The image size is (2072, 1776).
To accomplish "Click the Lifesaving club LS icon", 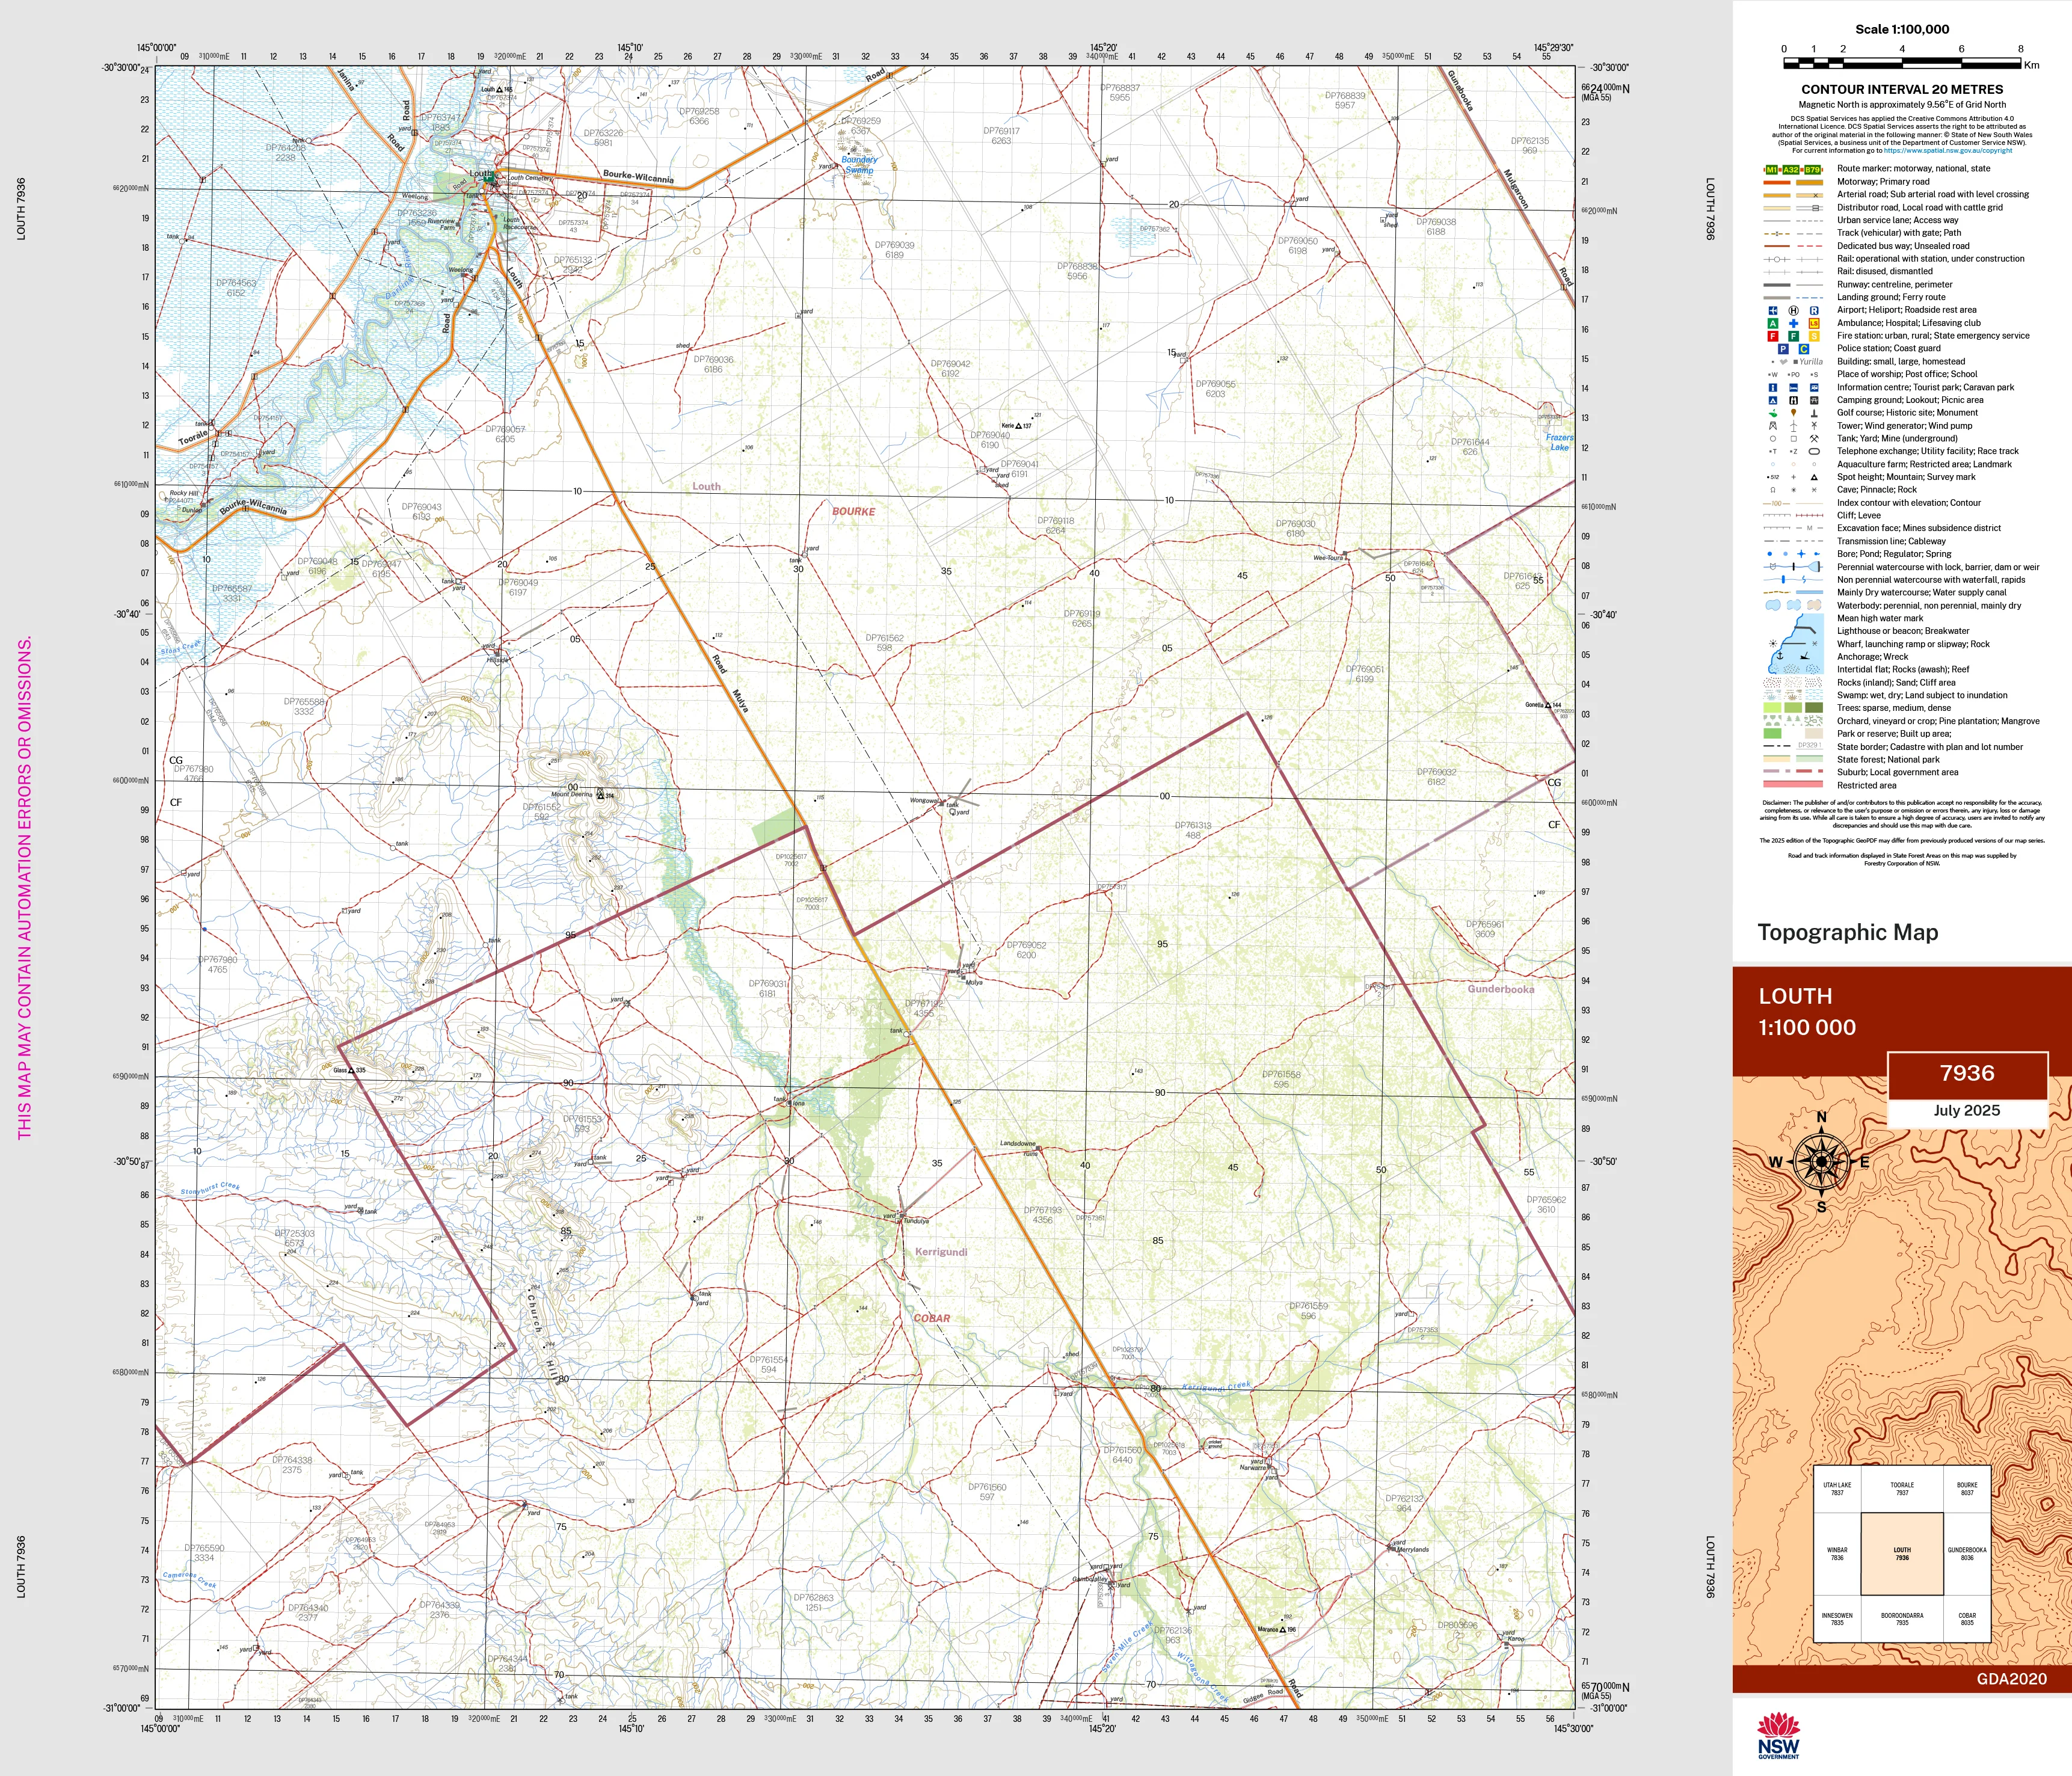I will 1814,323.
